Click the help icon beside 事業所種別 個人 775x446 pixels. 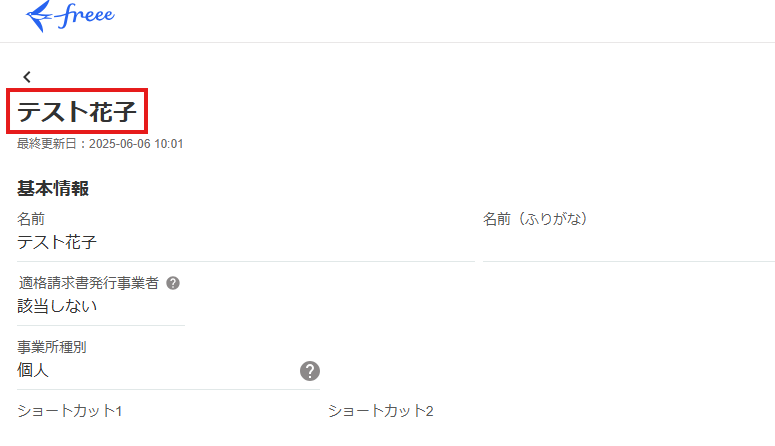click(310, 371)
